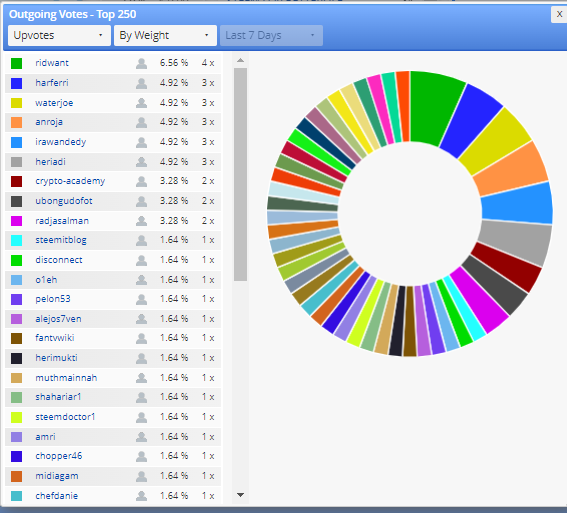Viewport: 567px width, 513px height.
Task: Click the profile icon beside harferri
Action: point(141,83)
